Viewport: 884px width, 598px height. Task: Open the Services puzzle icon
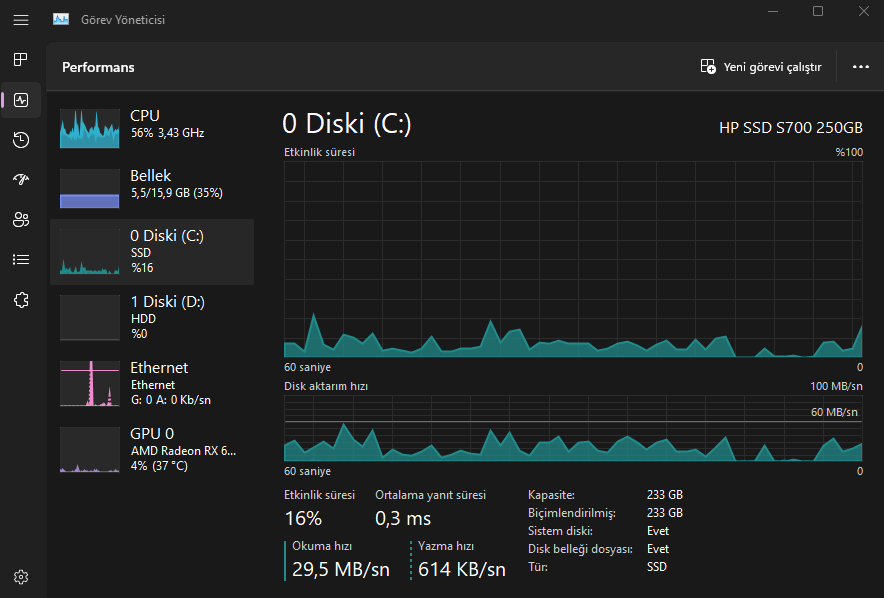coord(21,299)
